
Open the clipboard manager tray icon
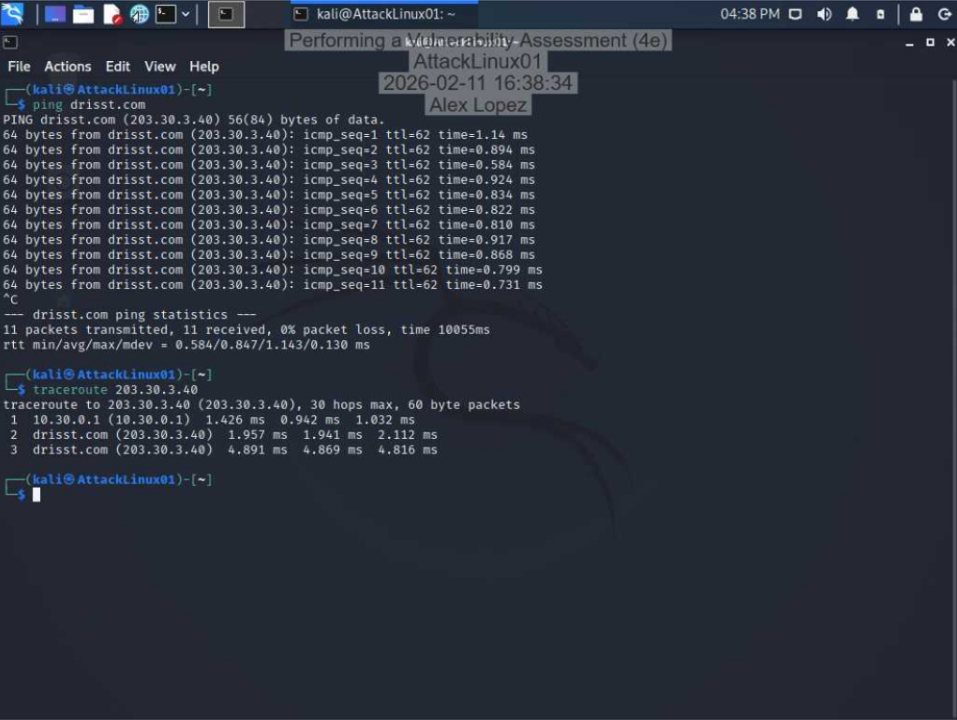(879, 14)
